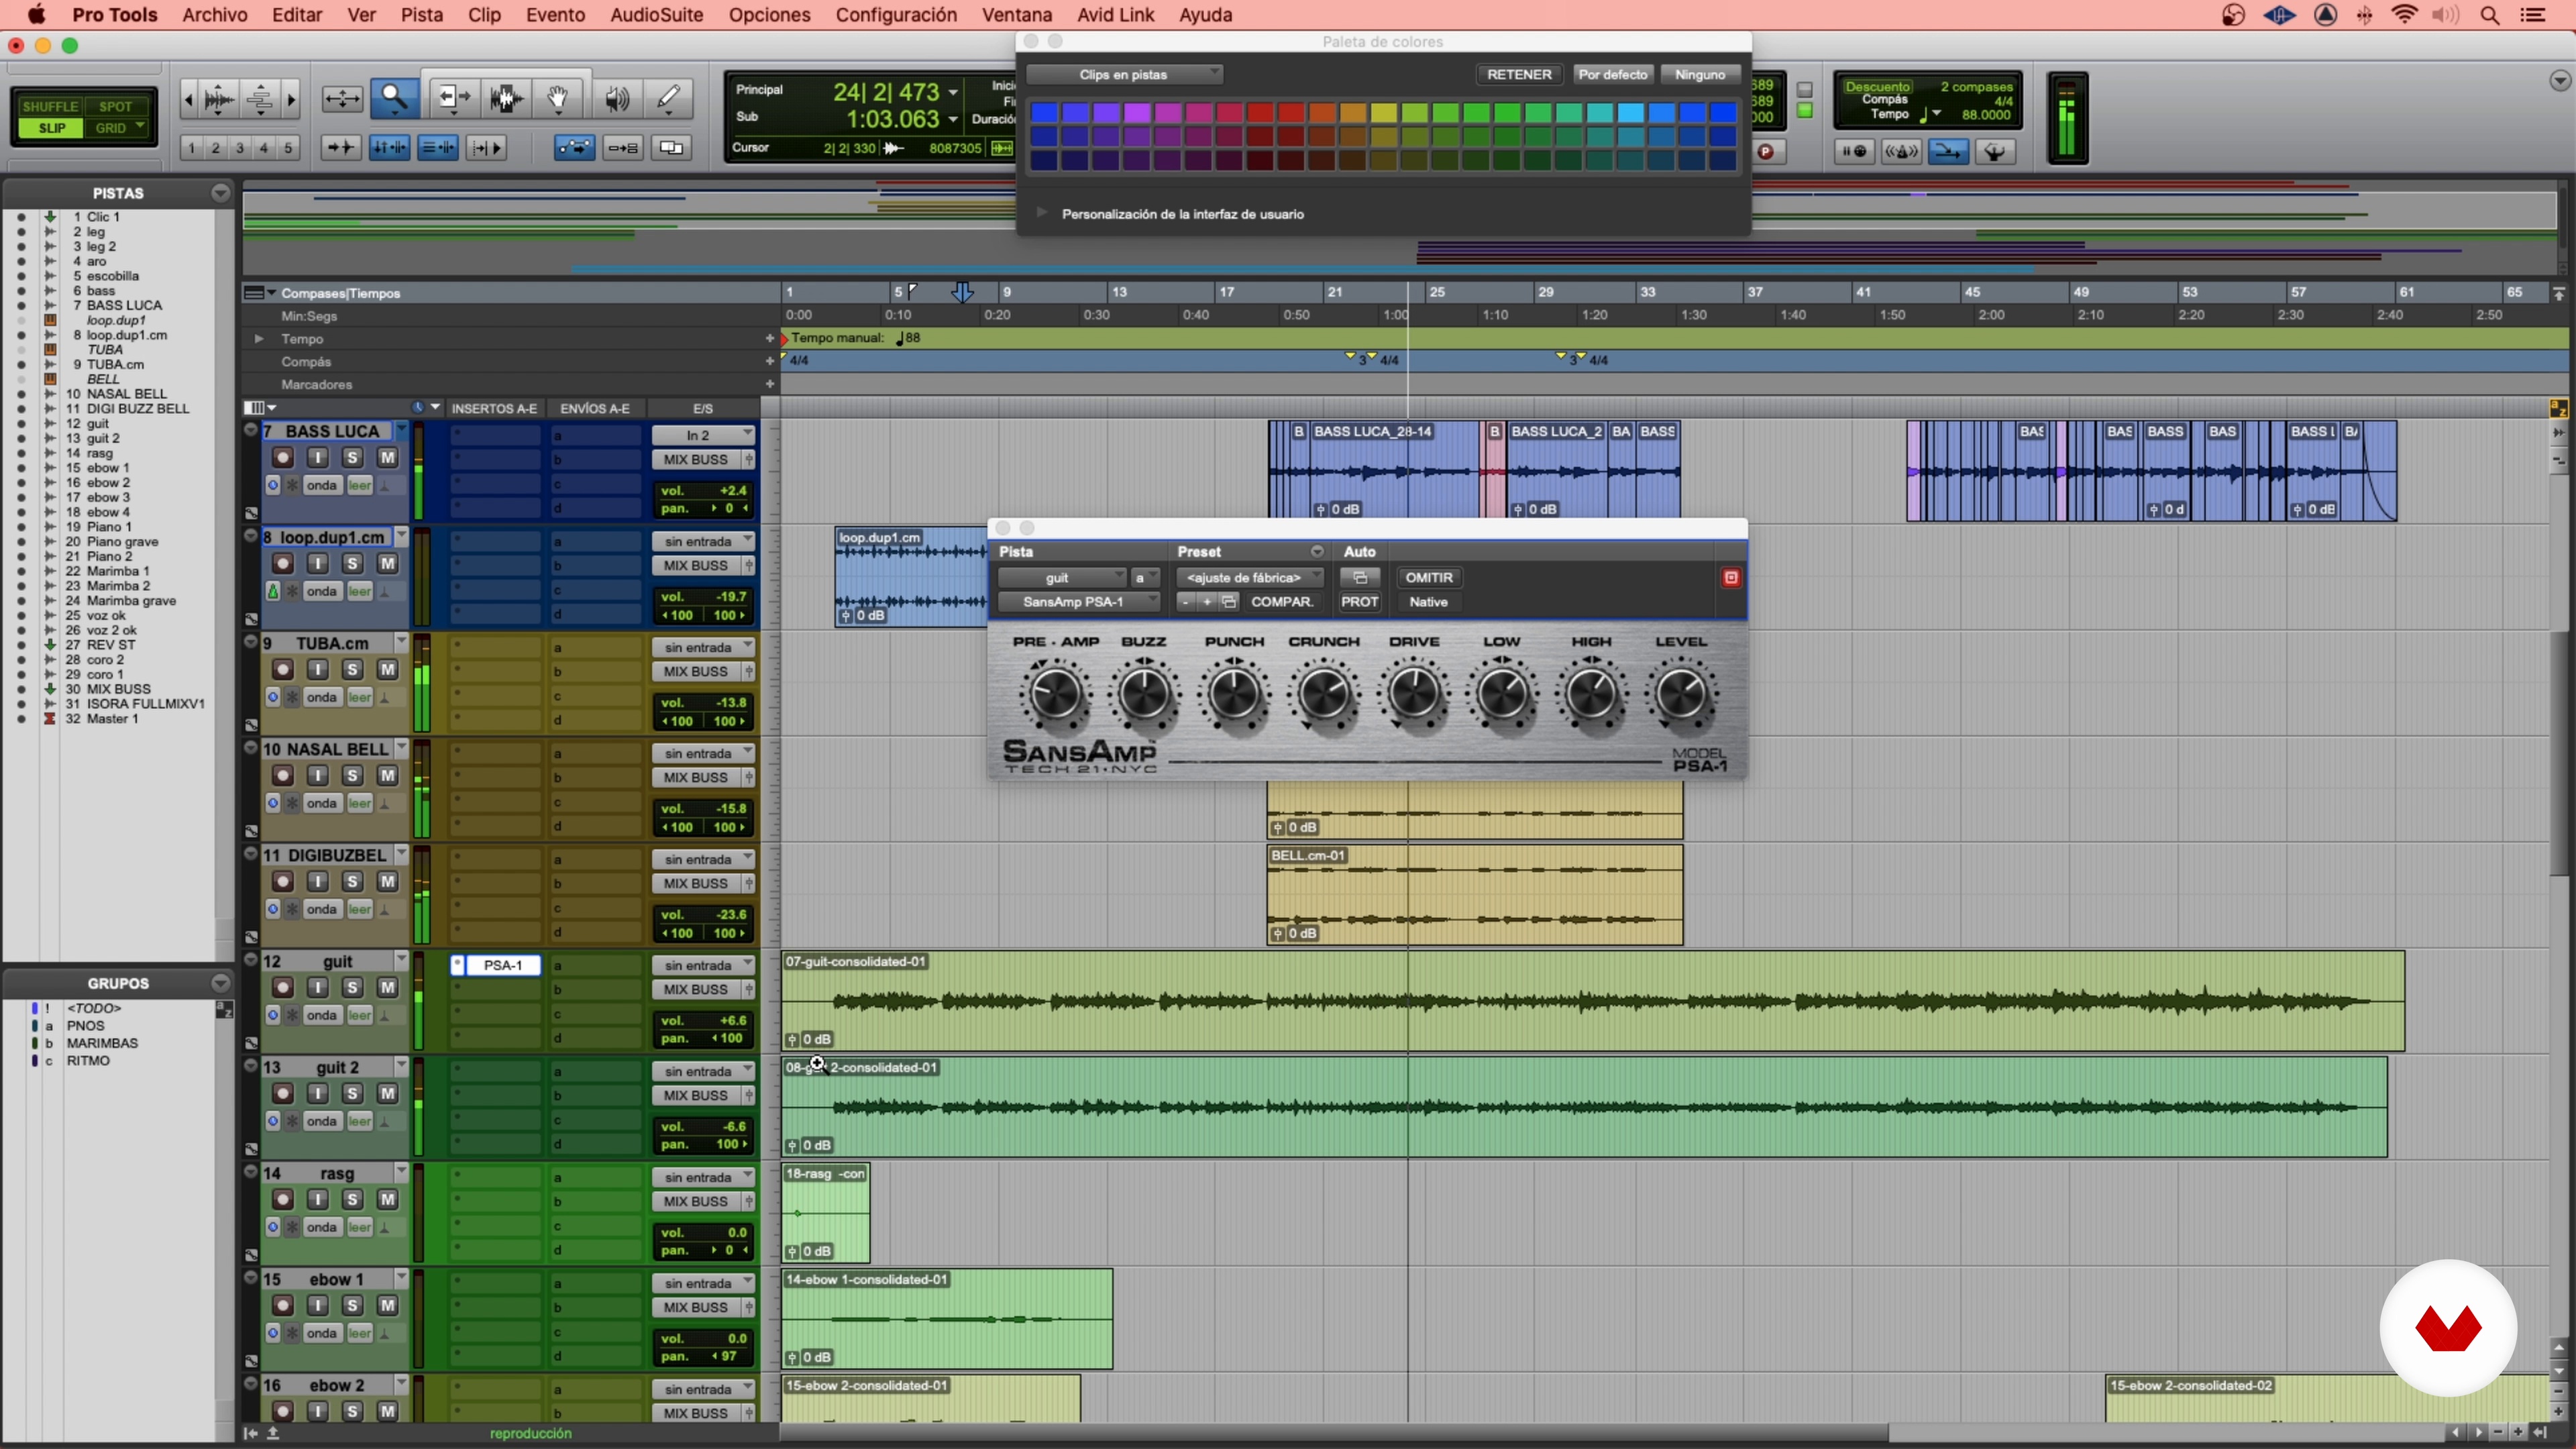The width and height of the screenshot is (2576, 1449).
Task: Pick the top-row magenta color swatch
Action: tap(1167, 112)
